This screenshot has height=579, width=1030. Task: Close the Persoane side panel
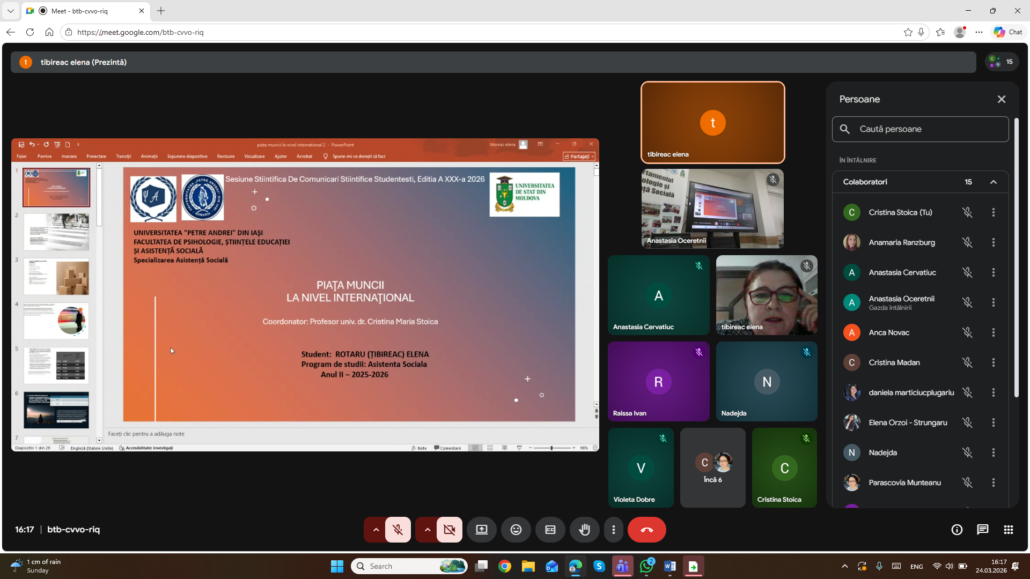click(x=1001, y=99)
